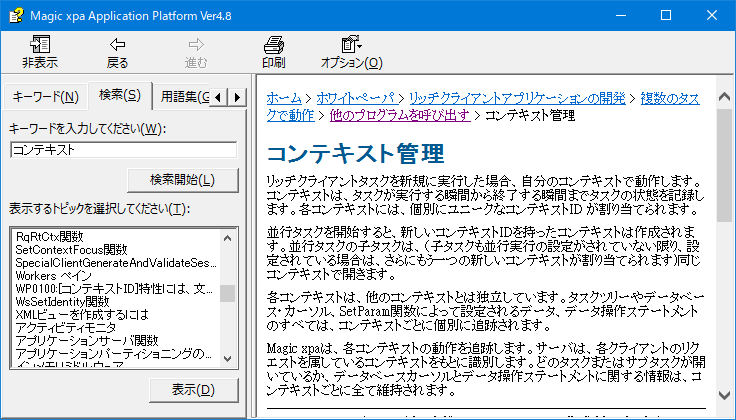The width and height of the screenshot is (736, 420).
Task: Switch to the キーワード(N) tab
Action: click(x=44, y=97)
